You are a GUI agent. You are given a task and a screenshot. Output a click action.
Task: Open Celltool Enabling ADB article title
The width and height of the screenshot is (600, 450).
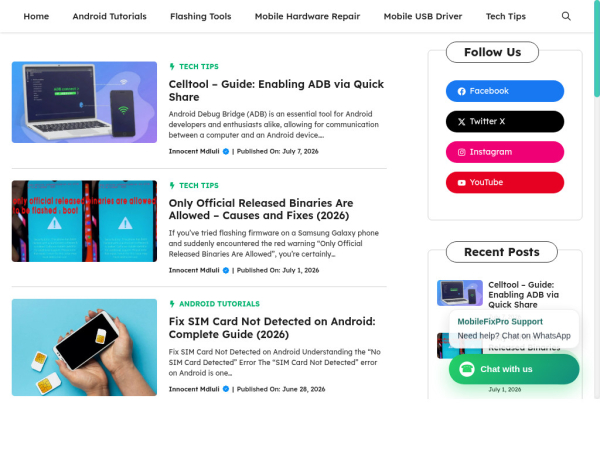click(276, 90)
